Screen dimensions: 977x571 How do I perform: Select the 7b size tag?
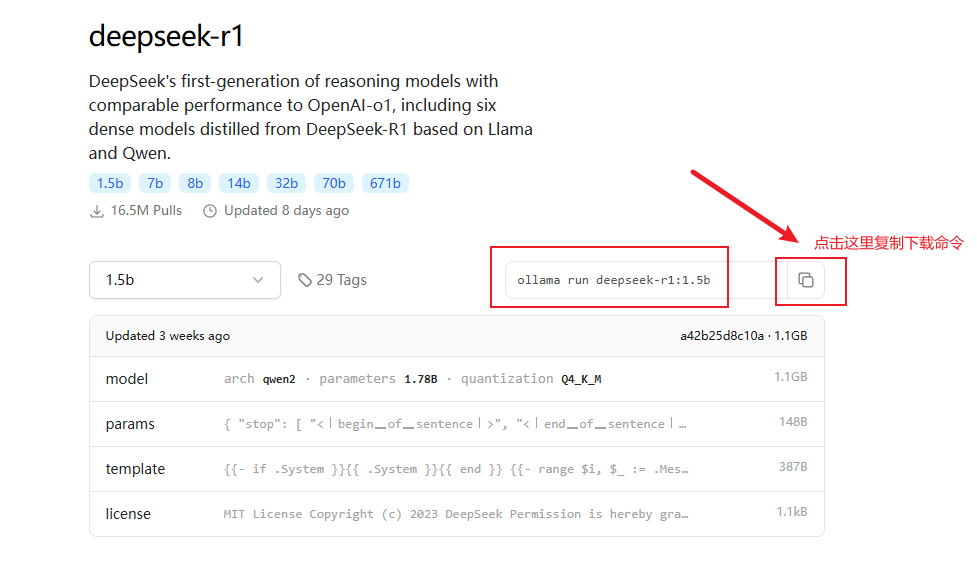[x=154, y=183]
